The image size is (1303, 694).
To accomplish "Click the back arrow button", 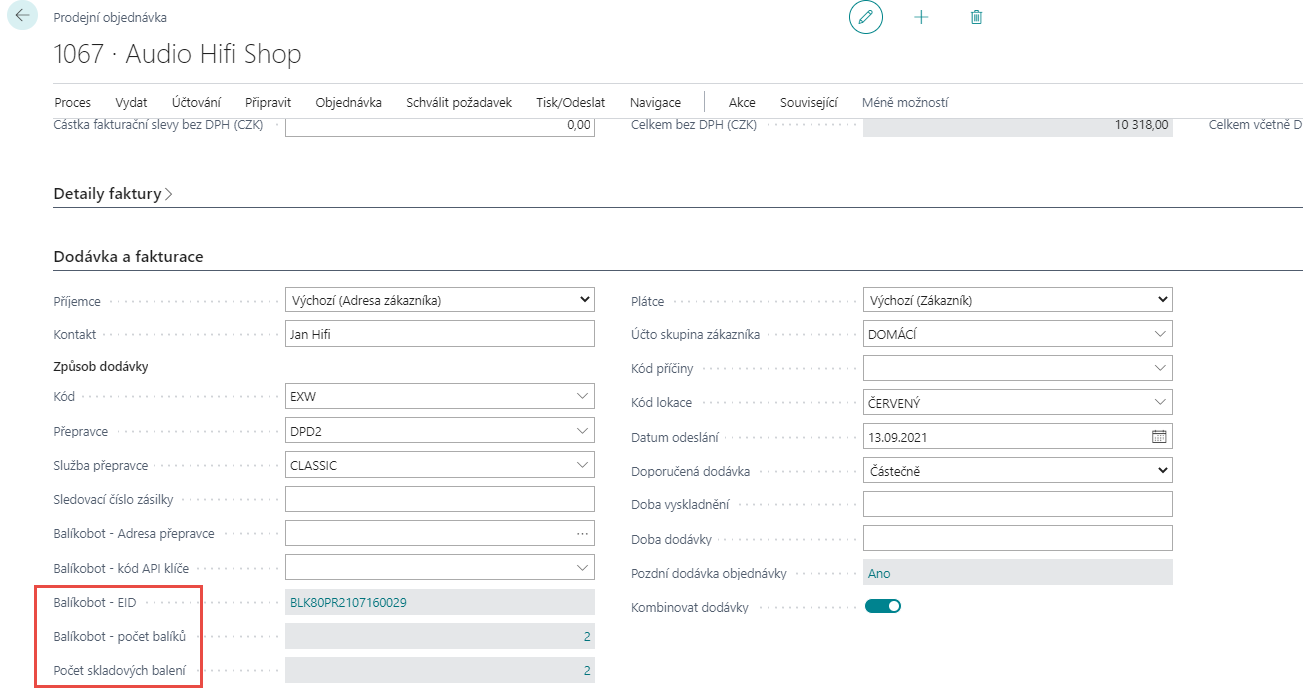I will [x=22, y=17].
